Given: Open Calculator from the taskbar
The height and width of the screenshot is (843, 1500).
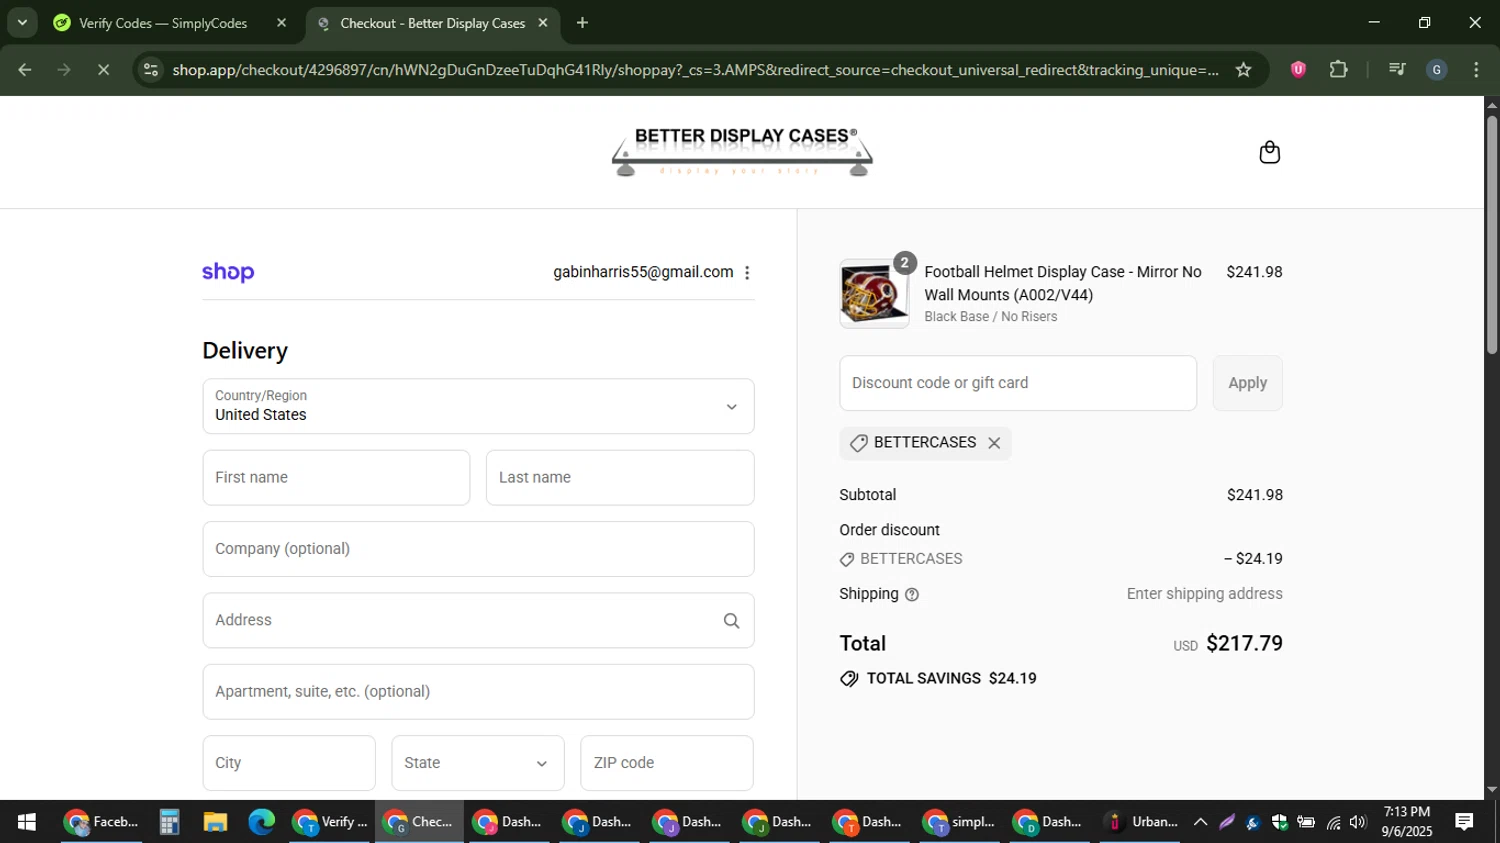Looking at the screenshot, I should coord(169,822).
